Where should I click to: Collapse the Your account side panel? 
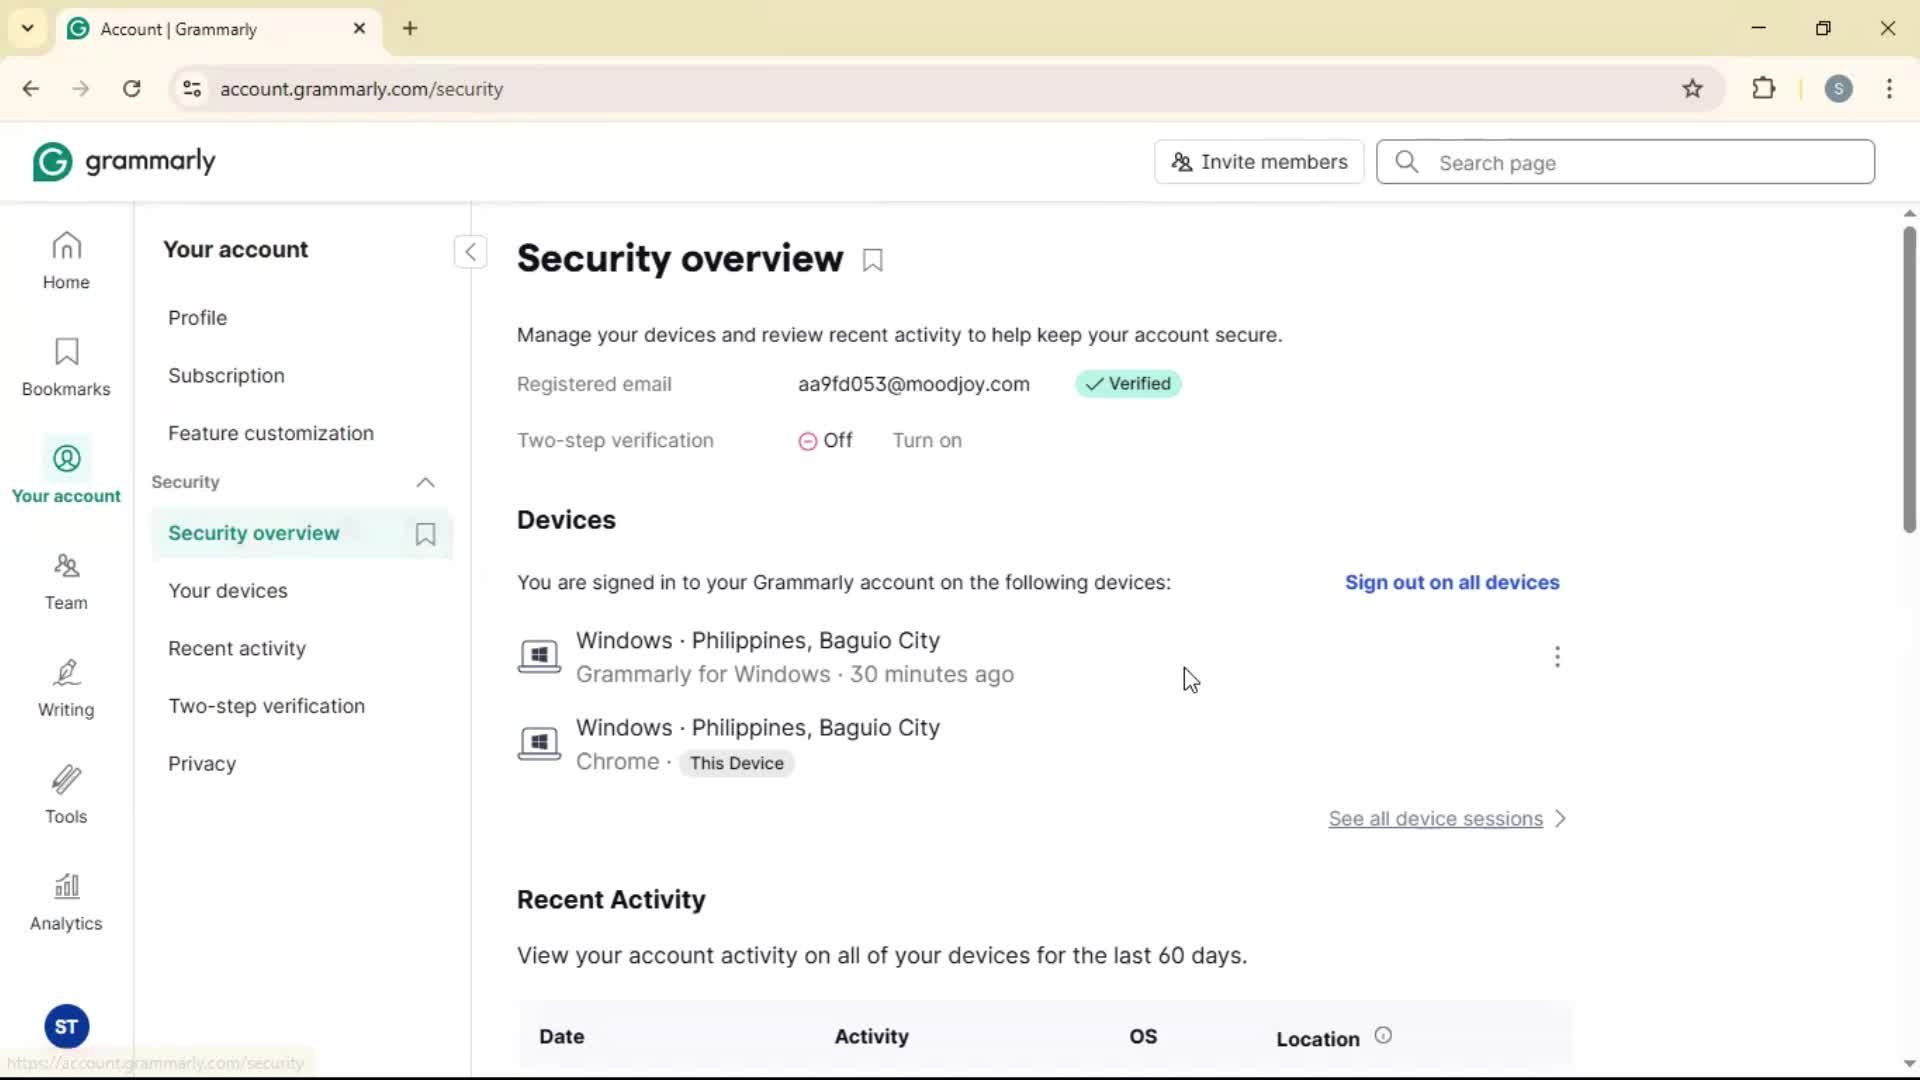[x=470, y=251]
